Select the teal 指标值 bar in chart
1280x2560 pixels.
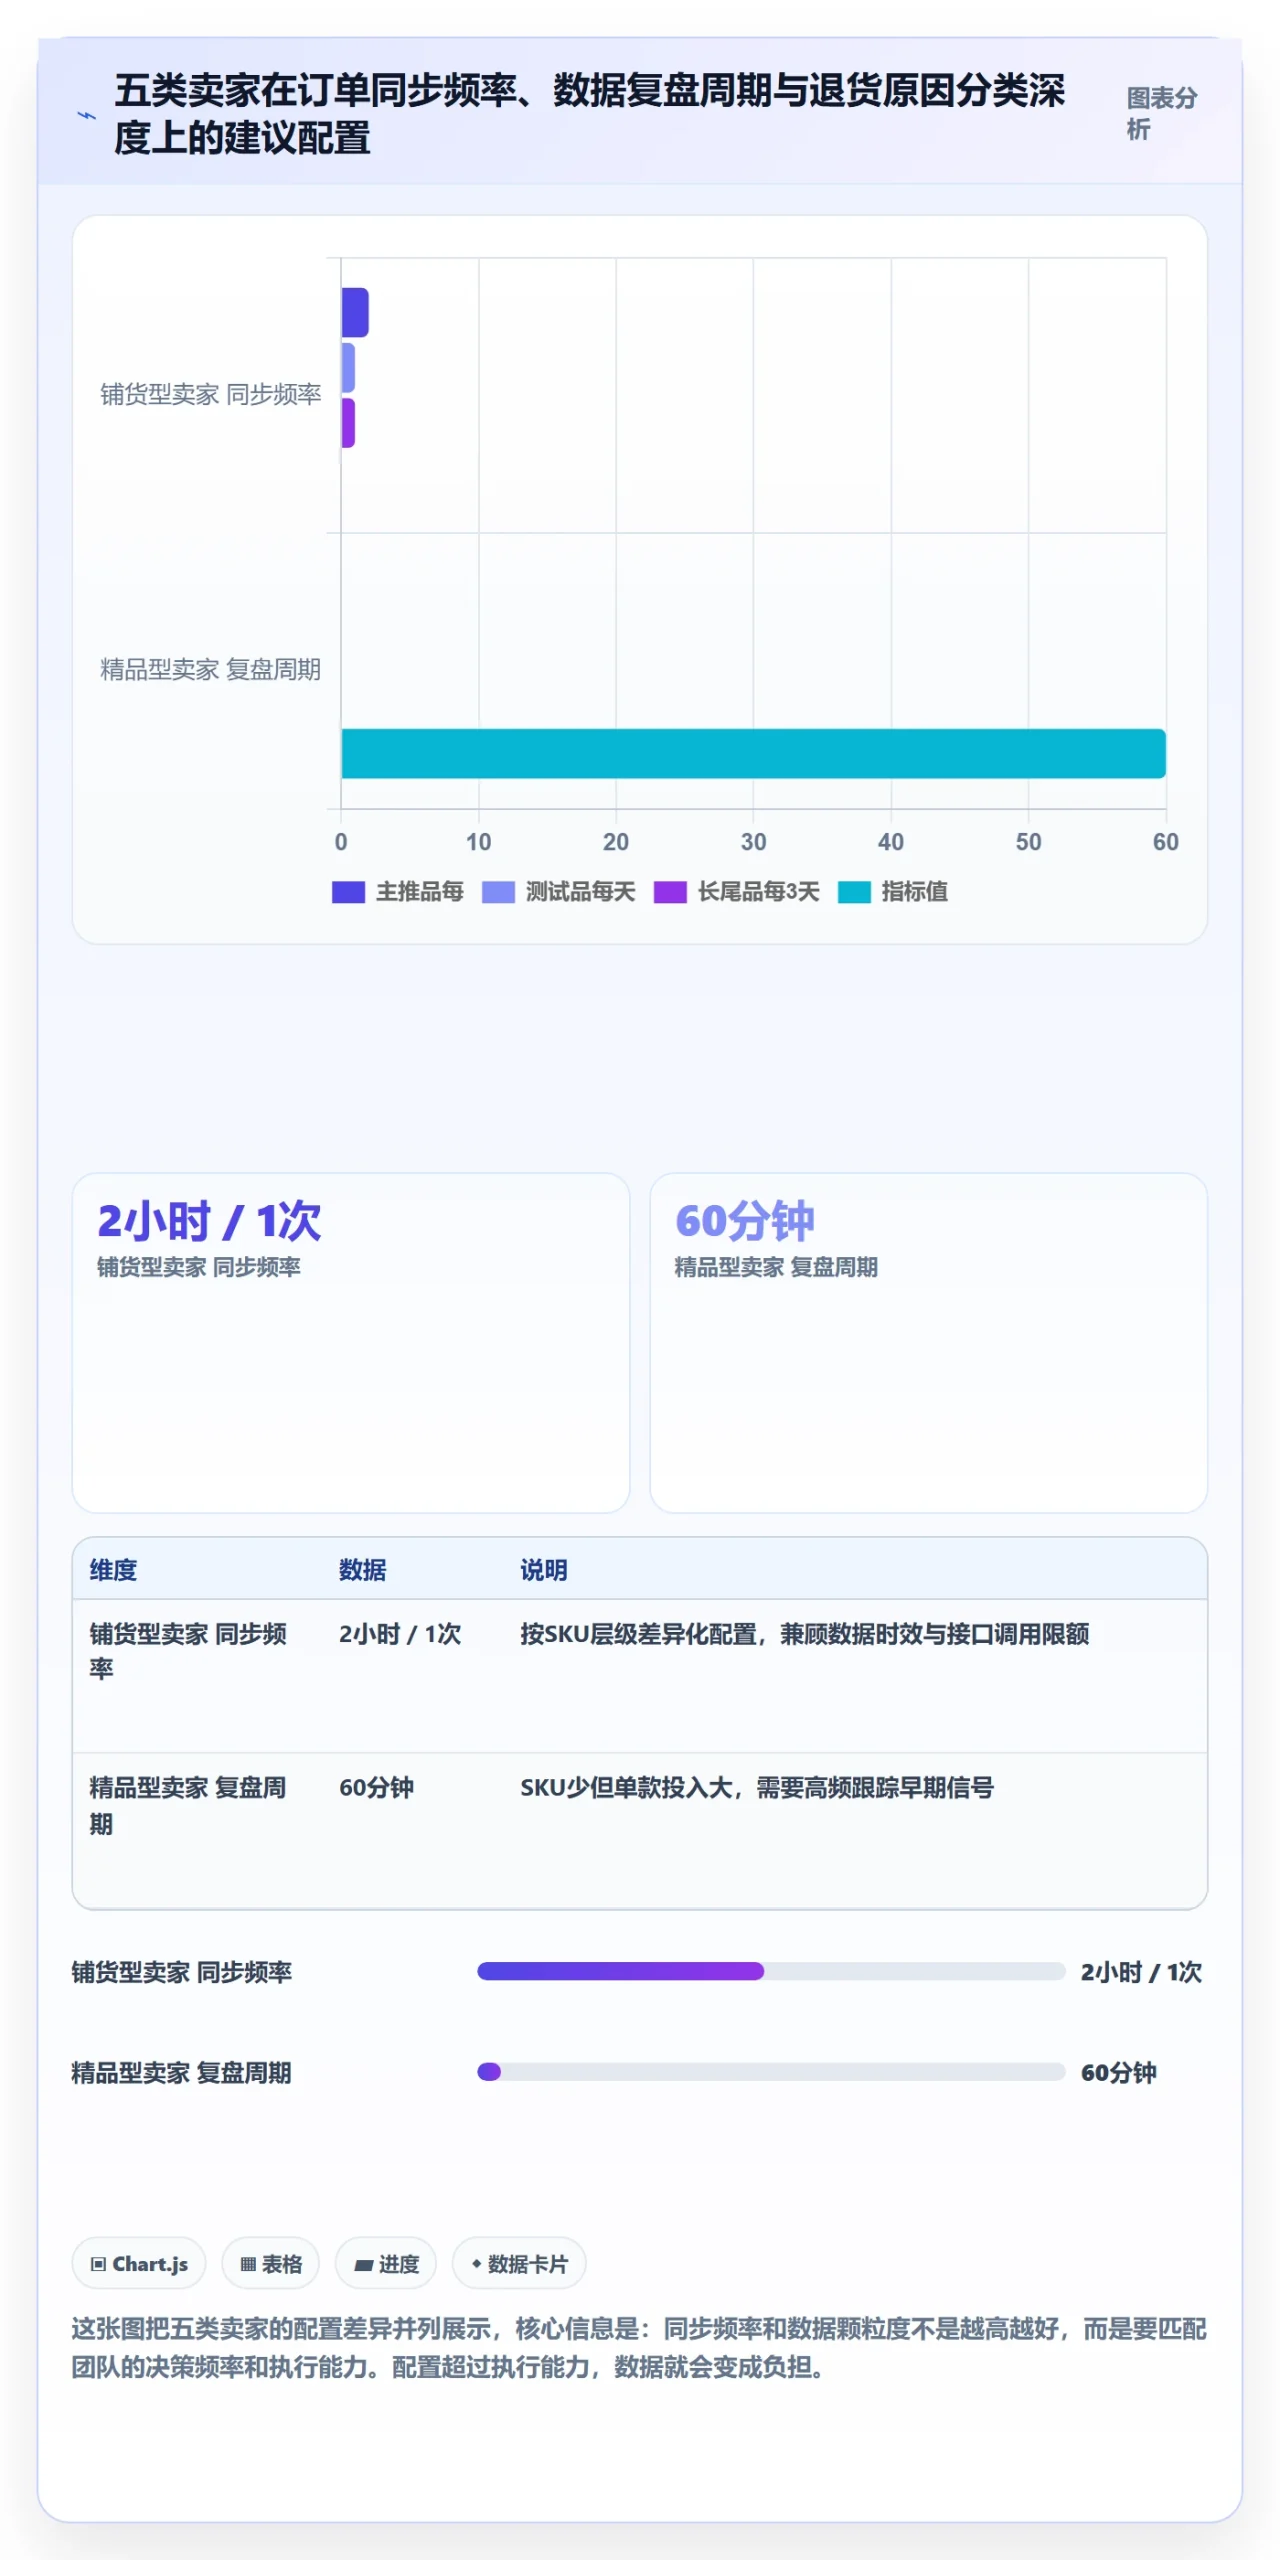(753, 753)
